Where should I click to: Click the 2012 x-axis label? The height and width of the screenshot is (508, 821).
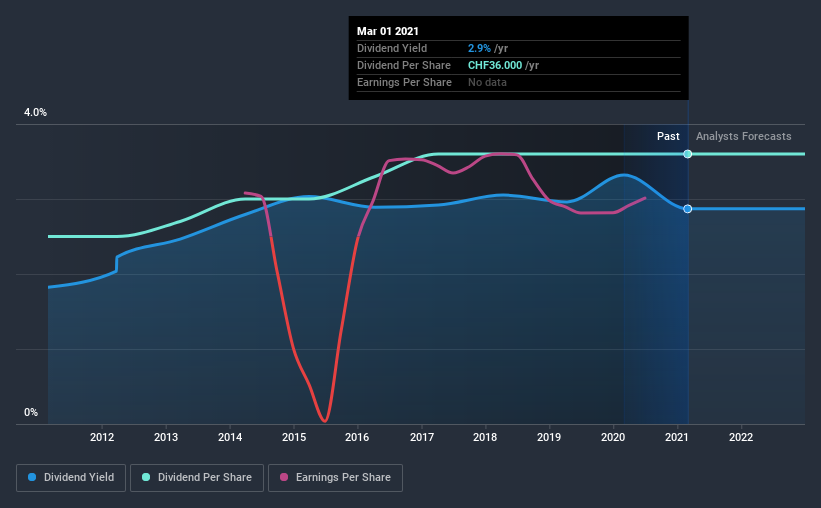coord(102,437)
